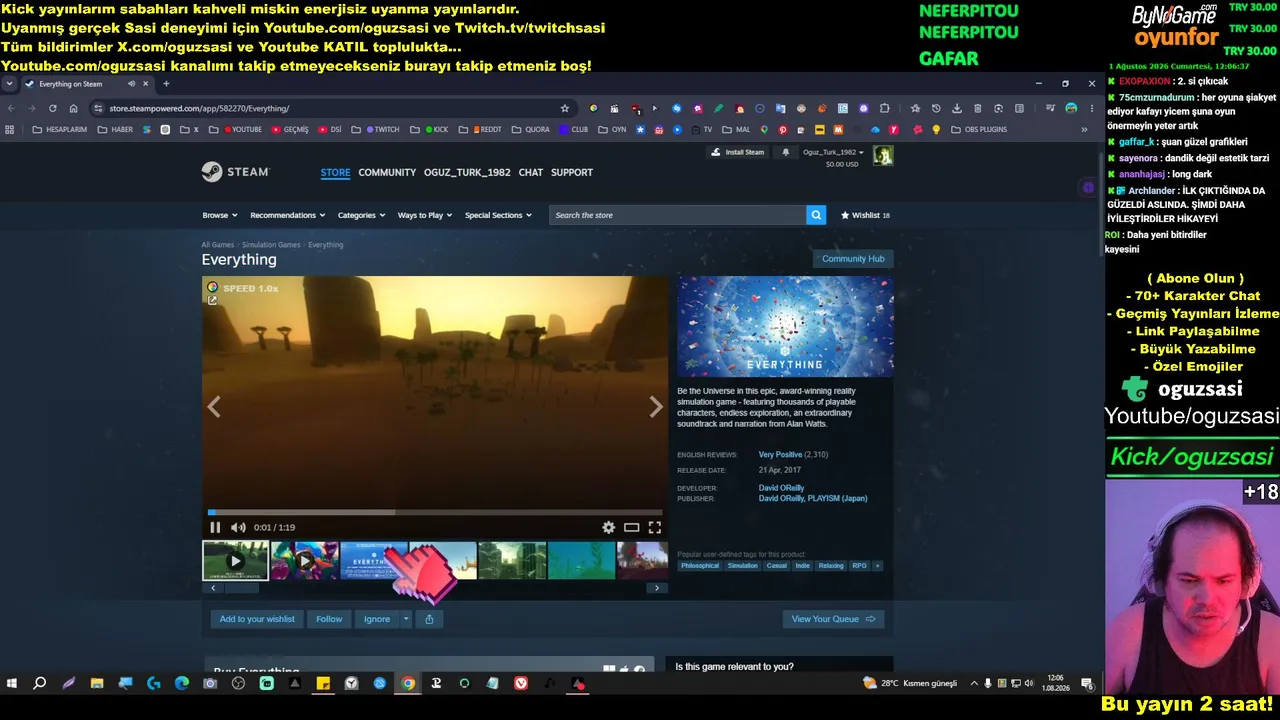Expand the Ways to Play menu
The width and height of the screenshot is (1280, 720).
click(x=425, y=215)
